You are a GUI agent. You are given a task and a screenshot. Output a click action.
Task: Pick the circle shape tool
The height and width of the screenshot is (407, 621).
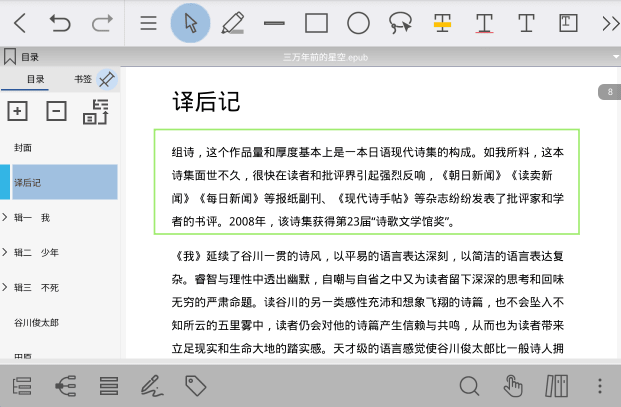pos(358,23)
